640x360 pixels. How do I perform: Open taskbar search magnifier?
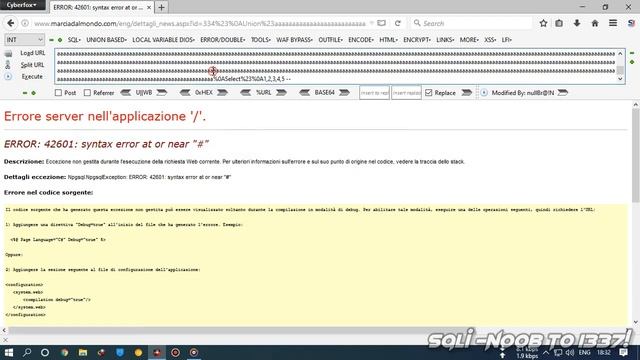coord(27,352)
